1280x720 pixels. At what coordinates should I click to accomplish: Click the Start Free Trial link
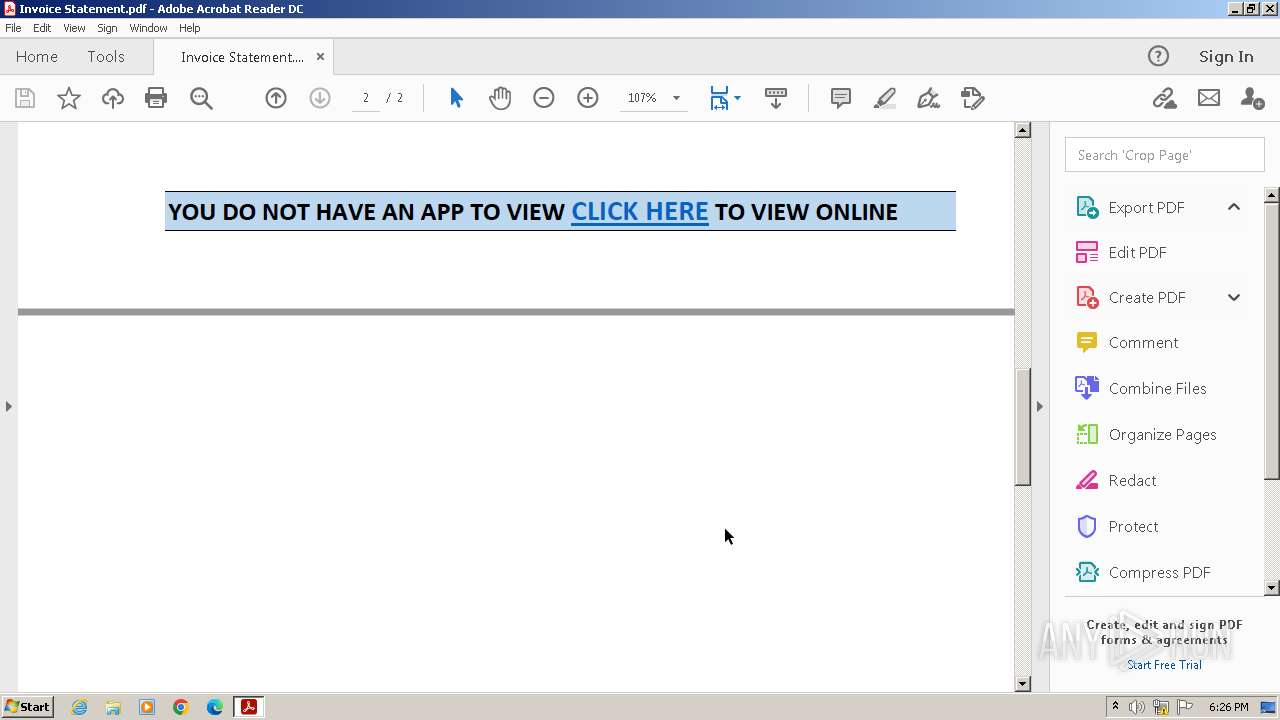[x=1164, y=665]
